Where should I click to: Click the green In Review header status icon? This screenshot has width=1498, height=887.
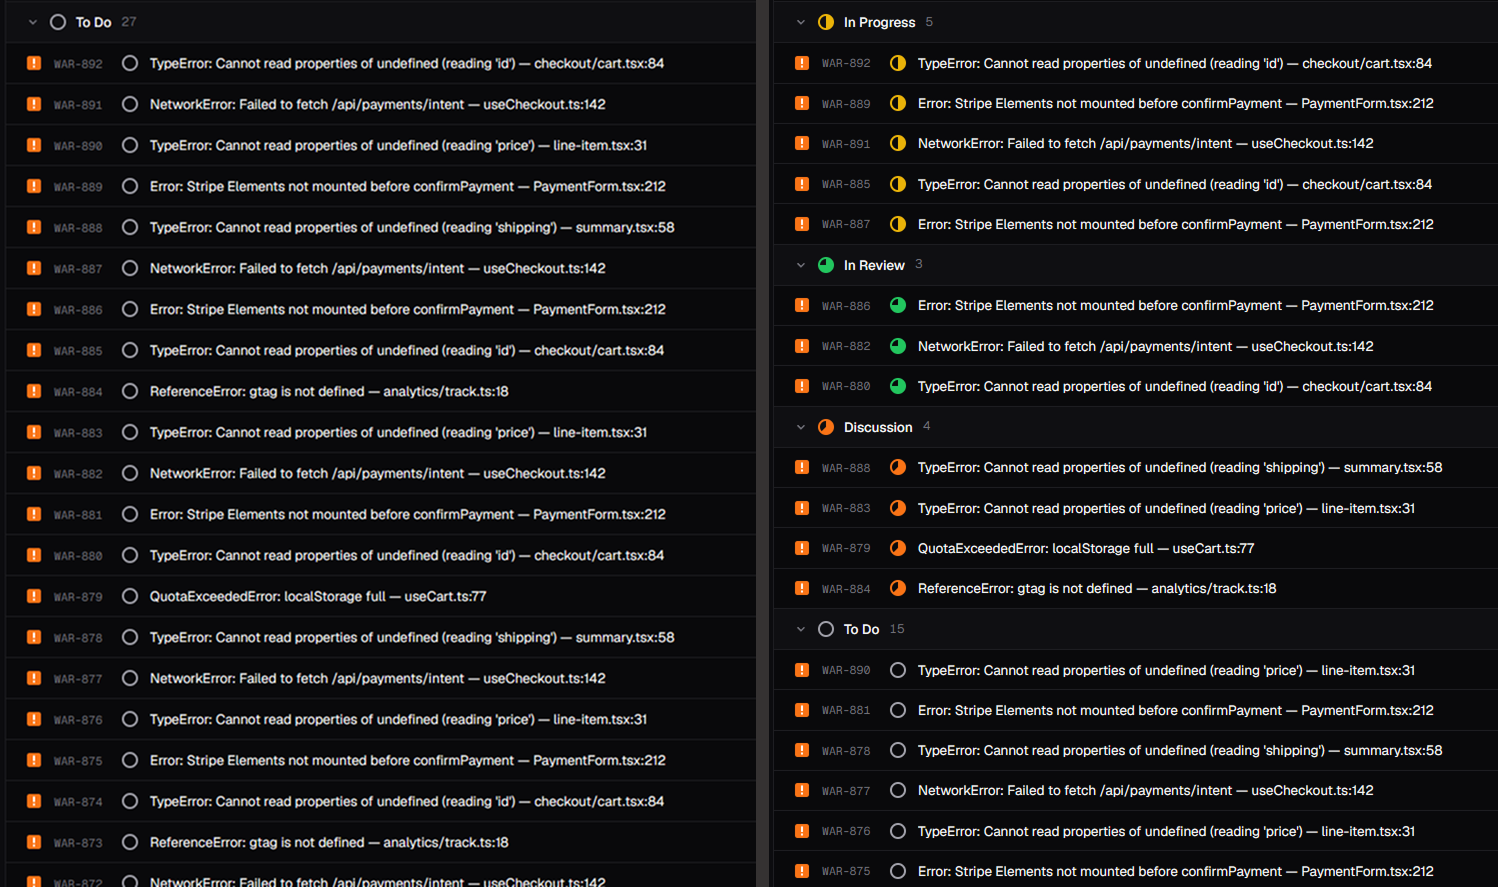[826, 265]
